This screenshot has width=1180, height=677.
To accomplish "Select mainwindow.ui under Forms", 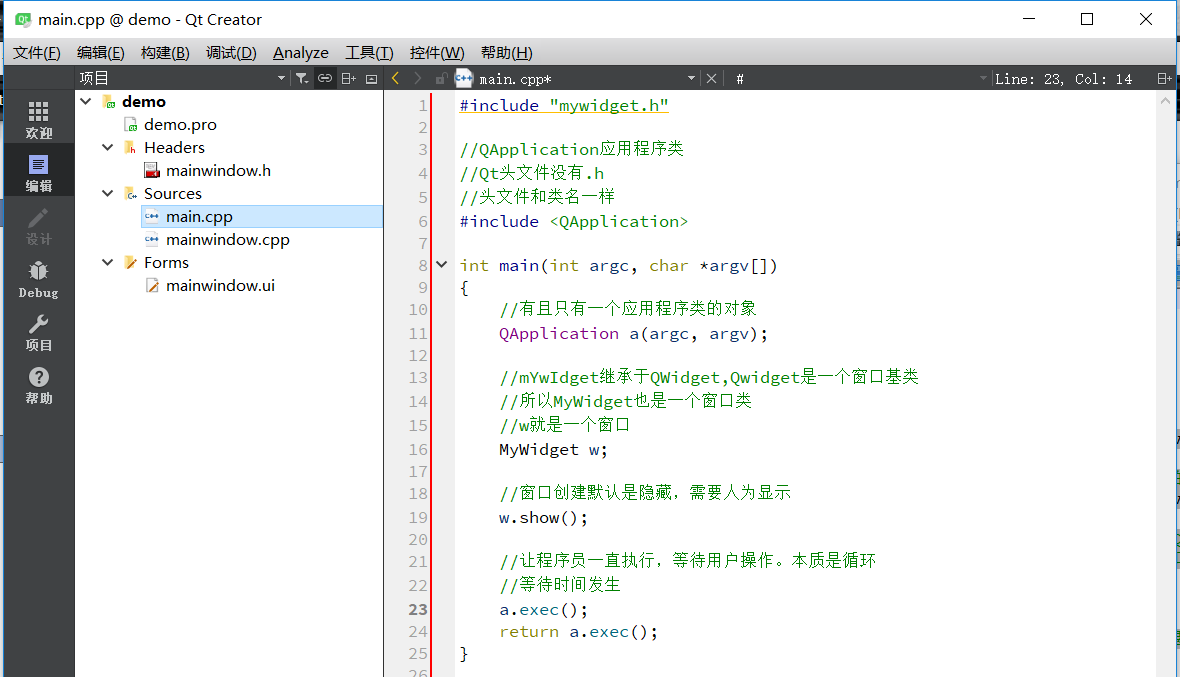I will pos(220,286).
